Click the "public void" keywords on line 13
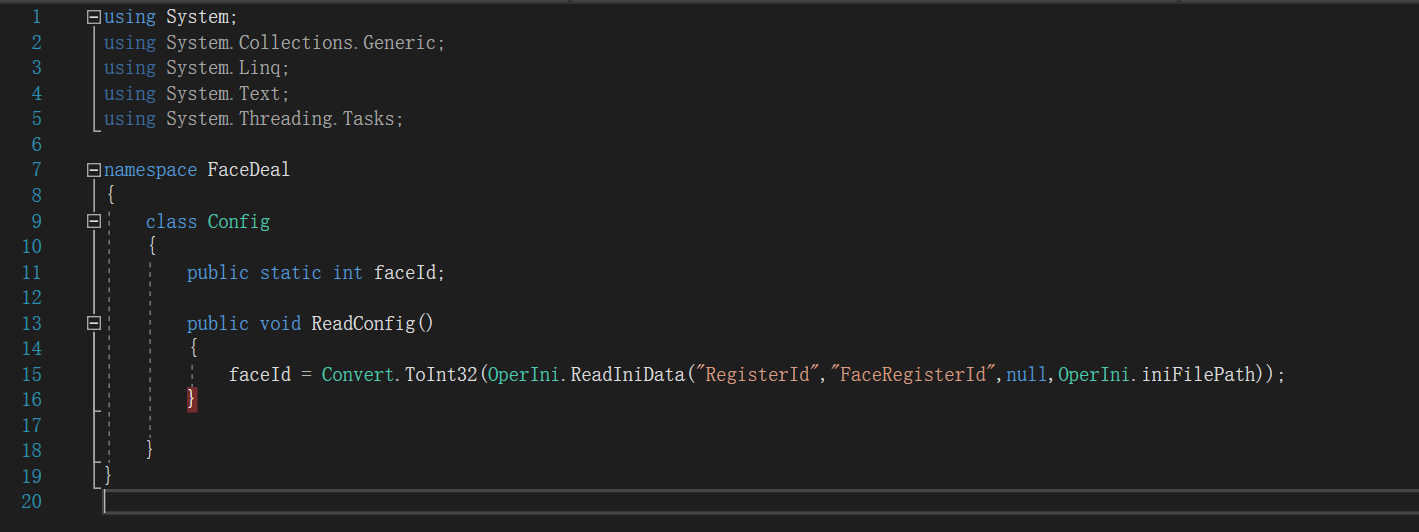Image resolution: width=1419 pixels, height=532 pixels. click(x=244, y=323)
